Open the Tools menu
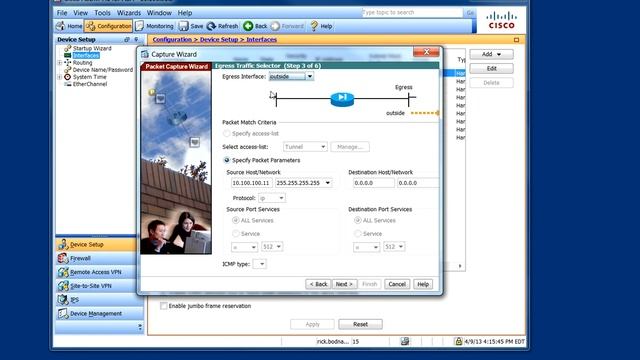 coord(102,13)
